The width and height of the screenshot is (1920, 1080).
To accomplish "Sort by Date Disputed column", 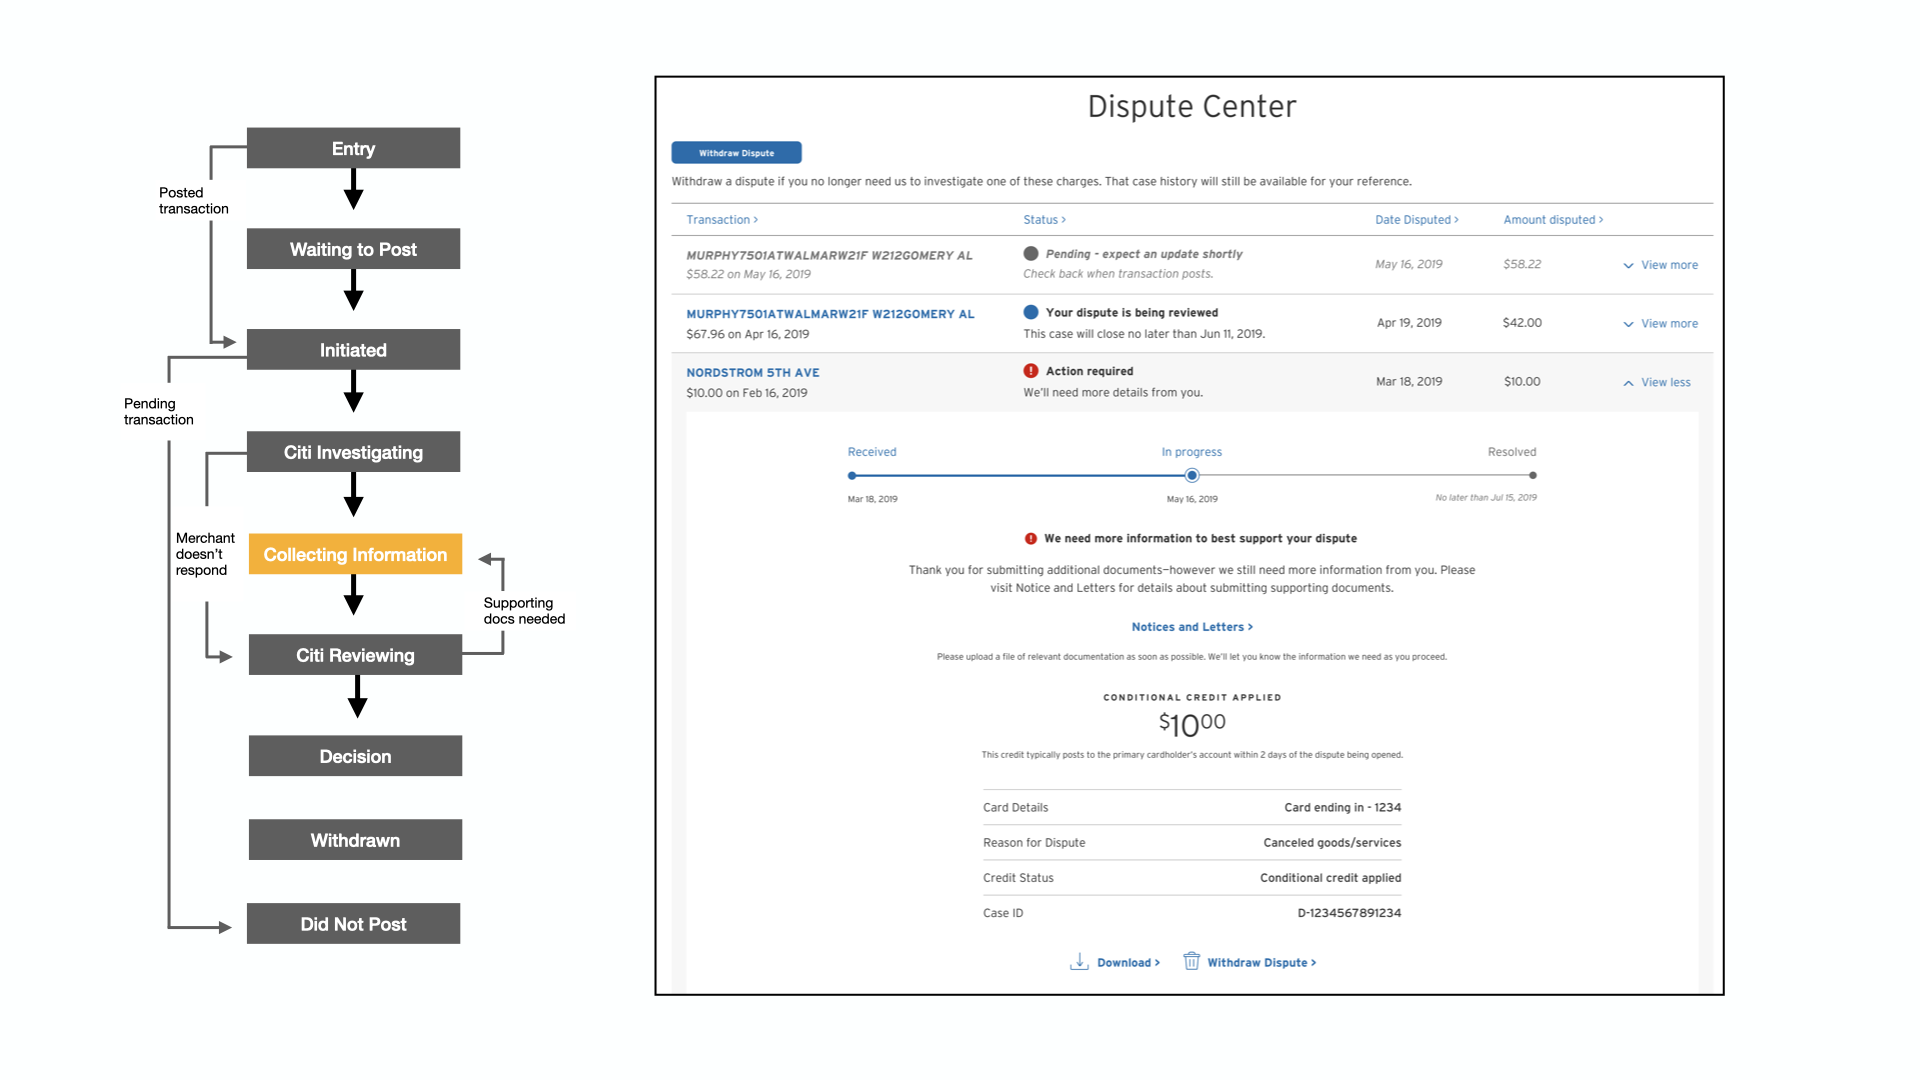I will pyautogui.click(x=1416, y=220).
